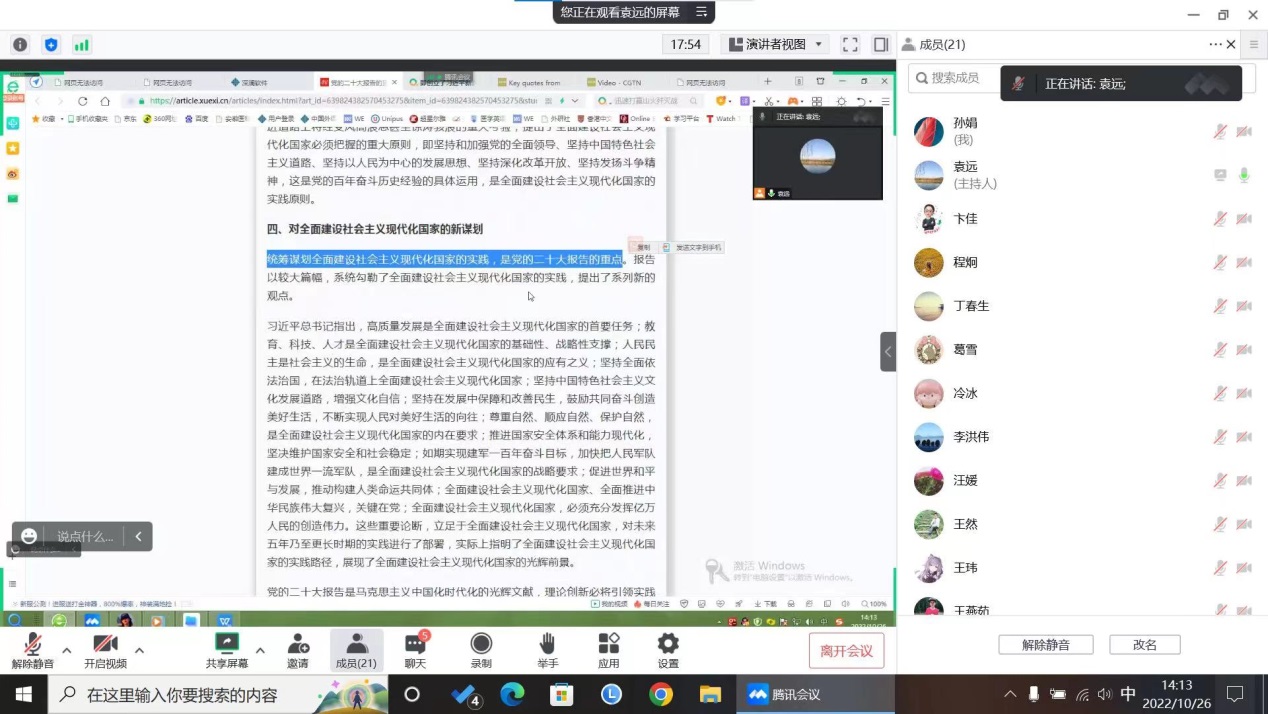
Task: Open the meeting info icon
Action: point(20,45)
